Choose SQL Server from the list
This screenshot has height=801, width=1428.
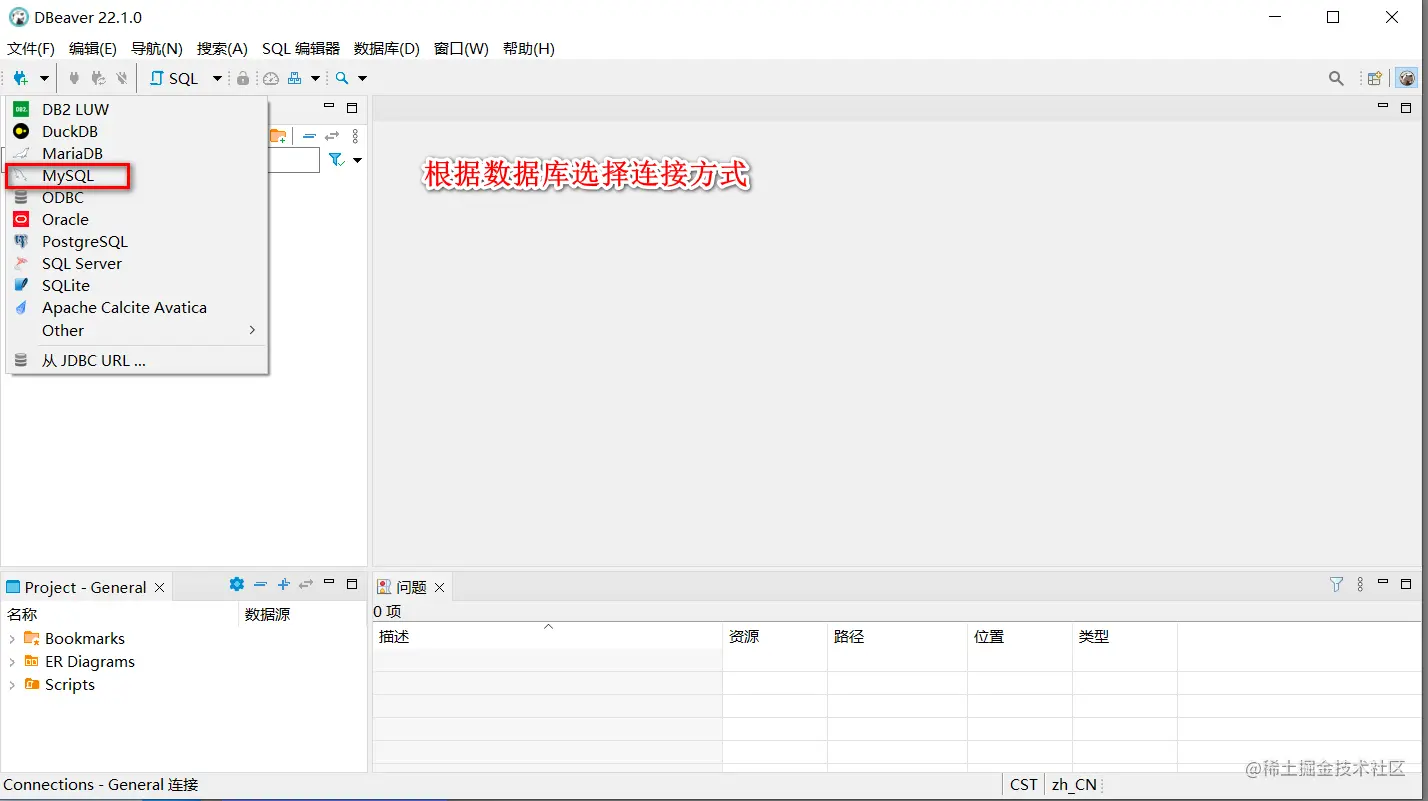pyautogui.click(x=137, y=263)
